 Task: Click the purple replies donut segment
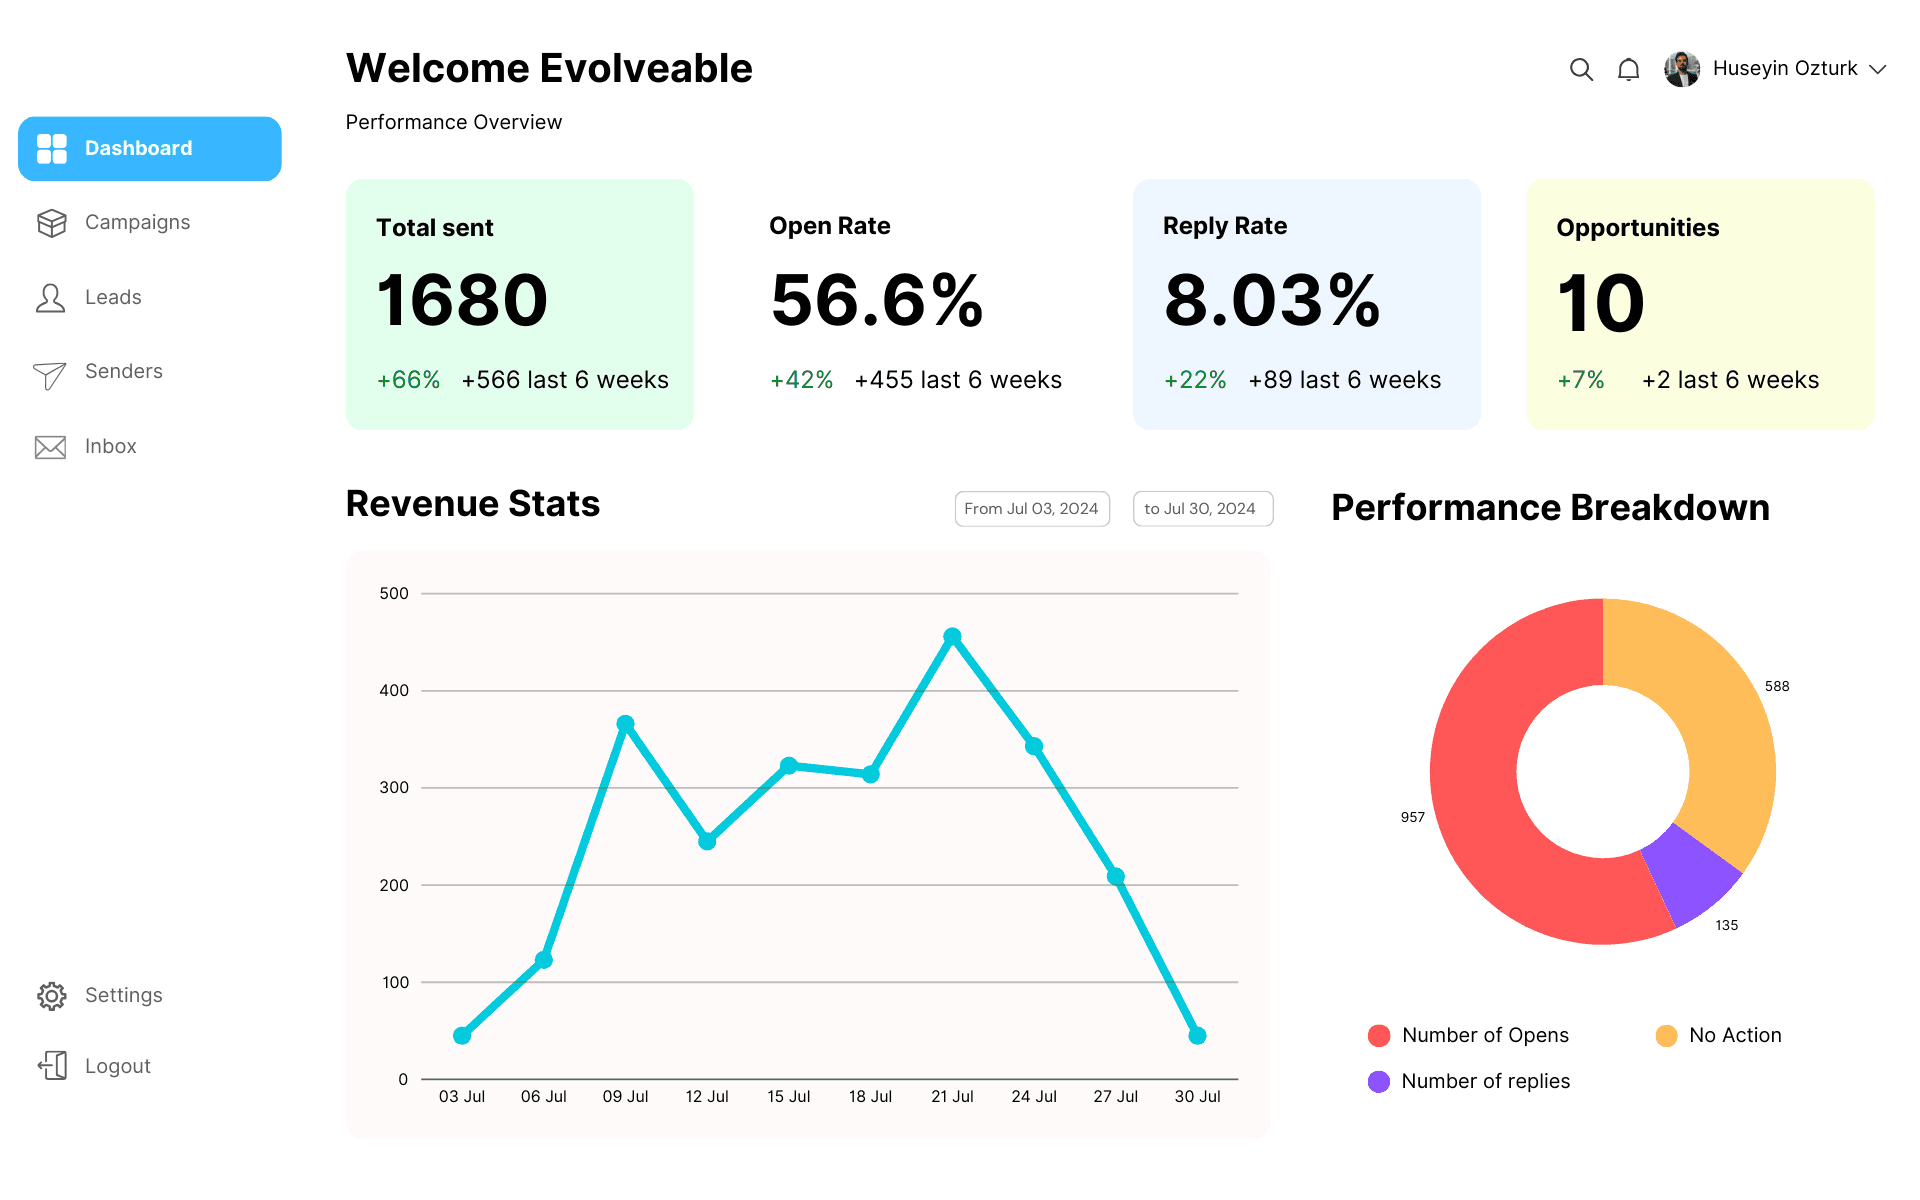pyautogui.click(x=1688, y=877)
